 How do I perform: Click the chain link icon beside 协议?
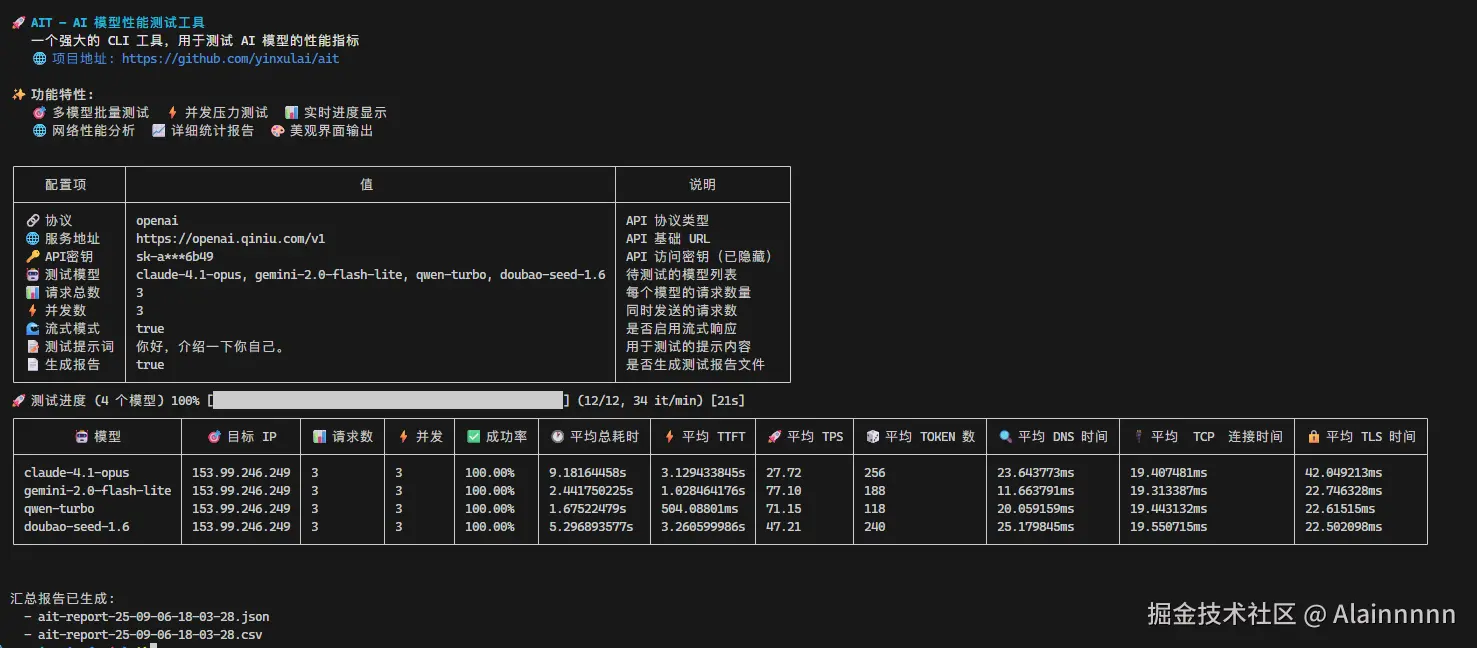point(32,221)
